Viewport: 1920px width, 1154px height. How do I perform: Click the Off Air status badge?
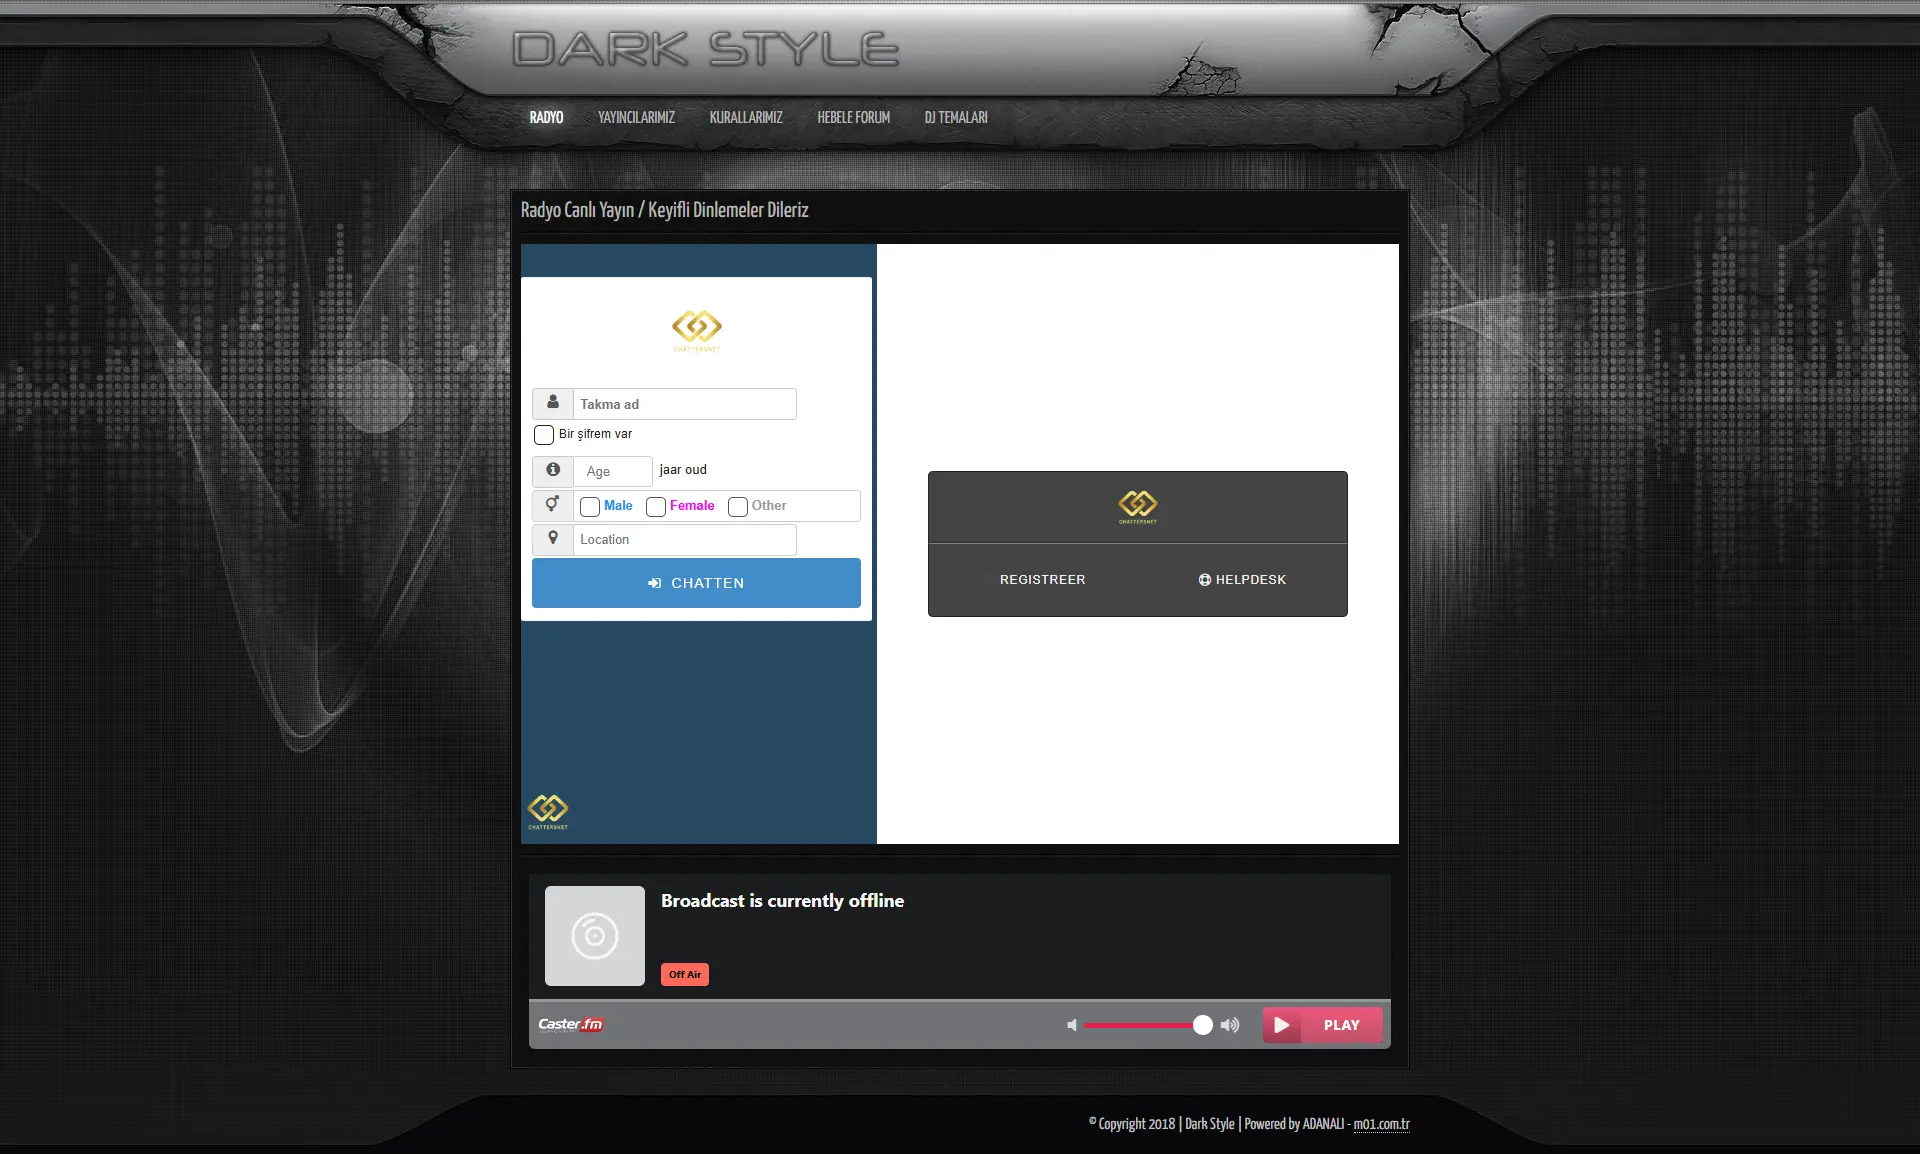click(685, 975)
